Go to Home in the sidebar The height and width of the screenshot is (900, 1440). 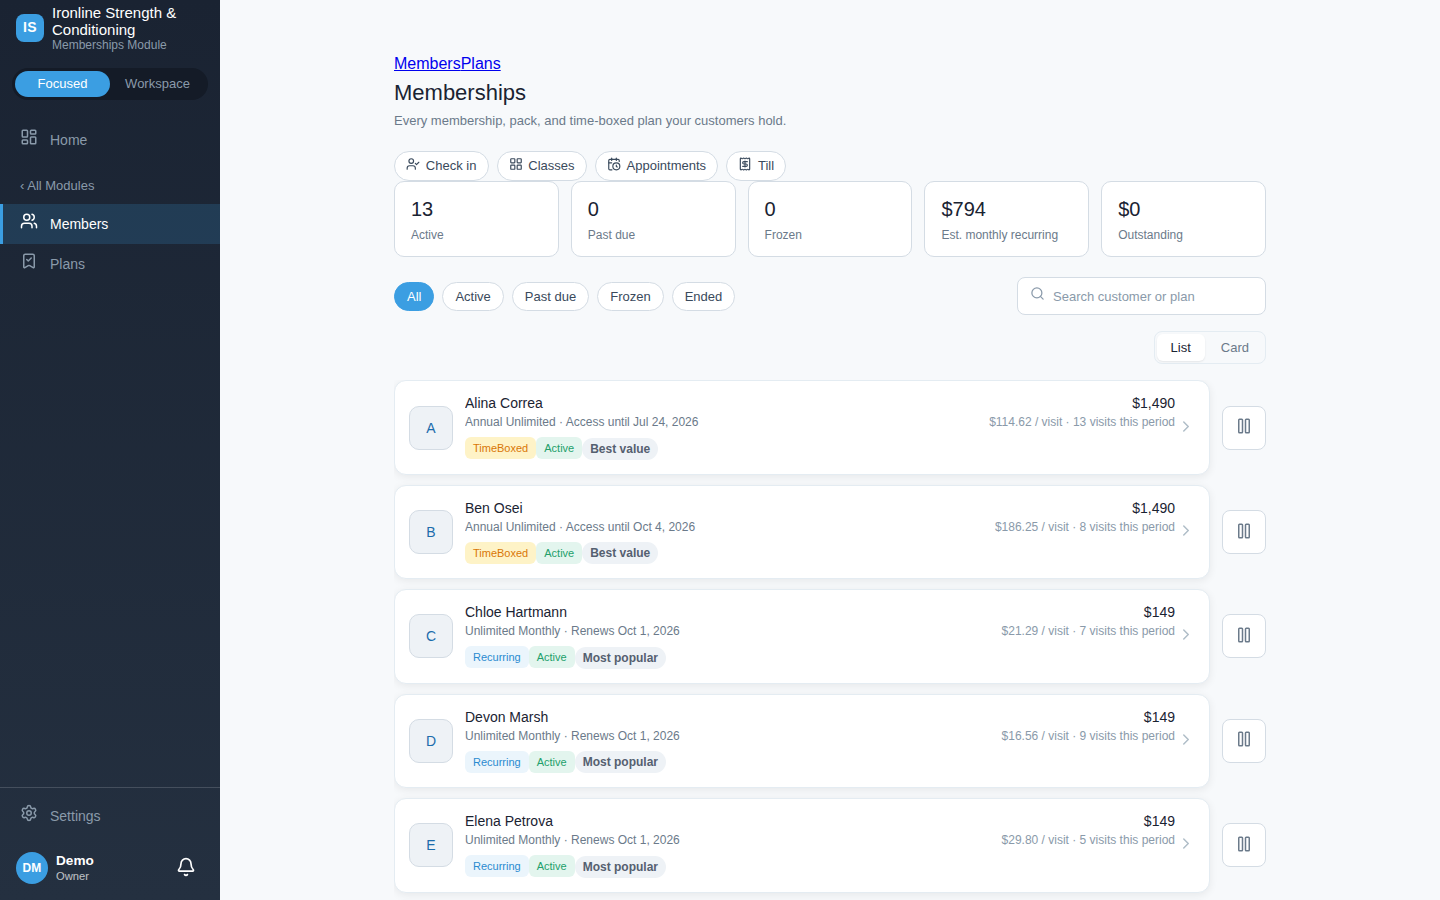(110, 139)
